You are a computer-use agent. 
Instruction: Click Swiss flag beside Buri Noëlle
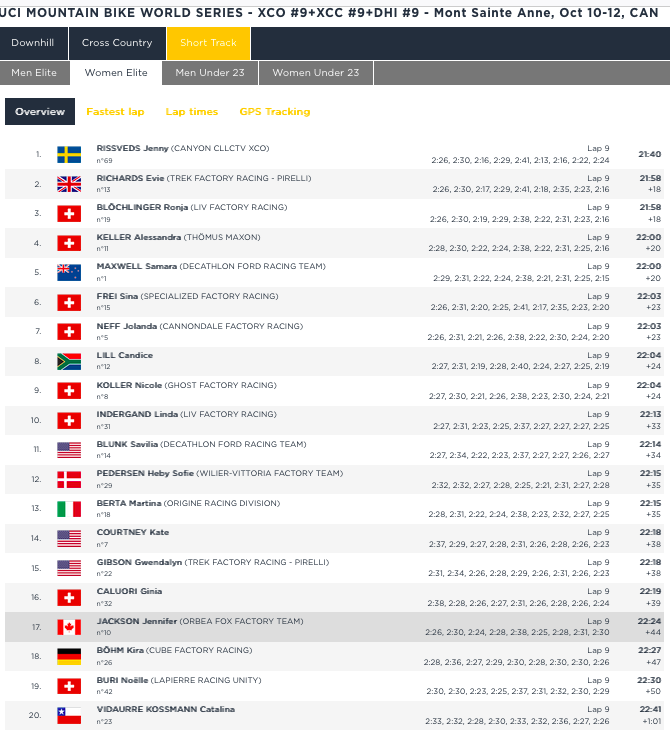click(69, 686)
